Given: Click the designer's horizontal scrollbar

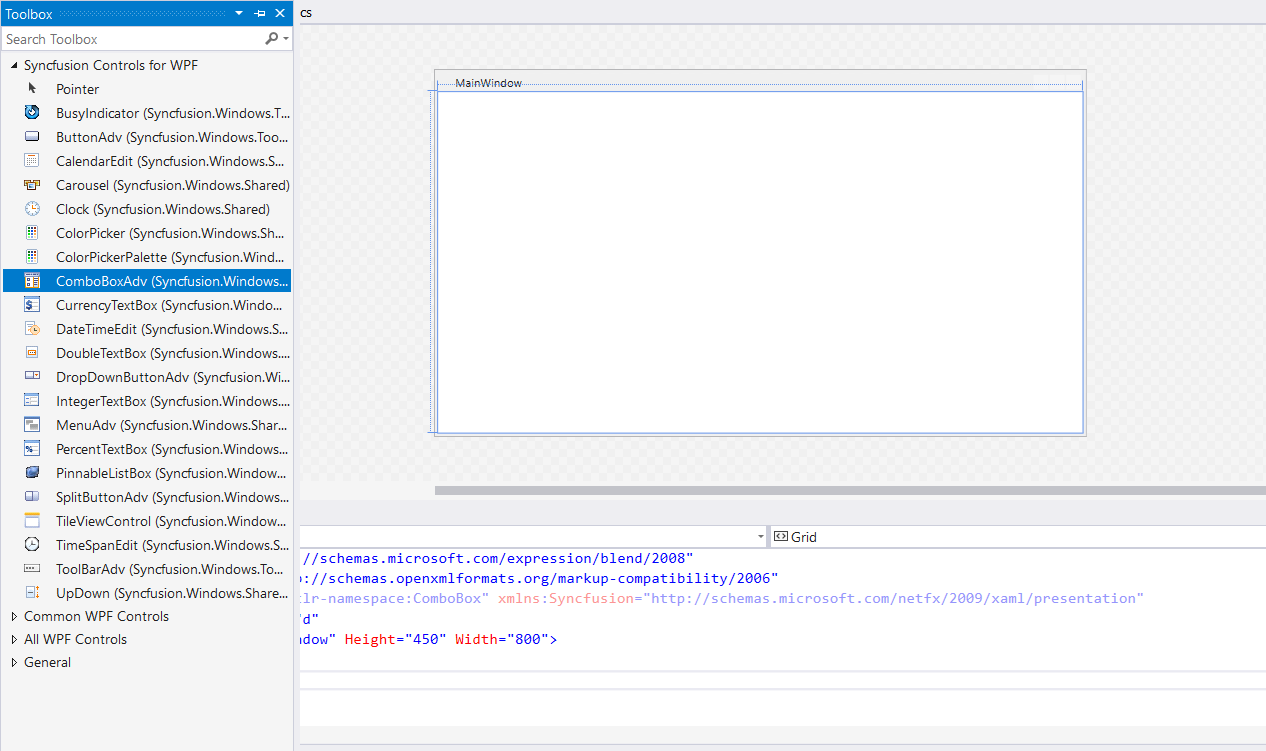Looking at the screenshot, I should [850, 490].
